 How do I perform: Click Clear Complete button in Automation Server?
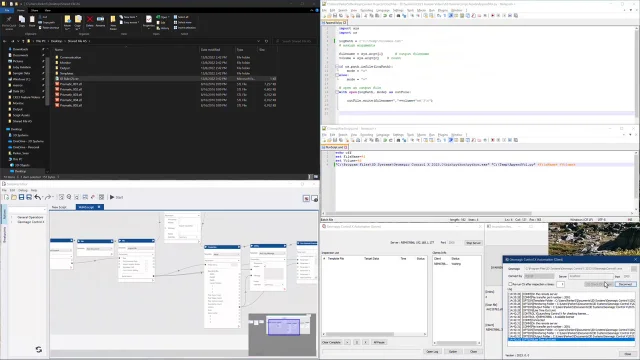click(331, 342)
